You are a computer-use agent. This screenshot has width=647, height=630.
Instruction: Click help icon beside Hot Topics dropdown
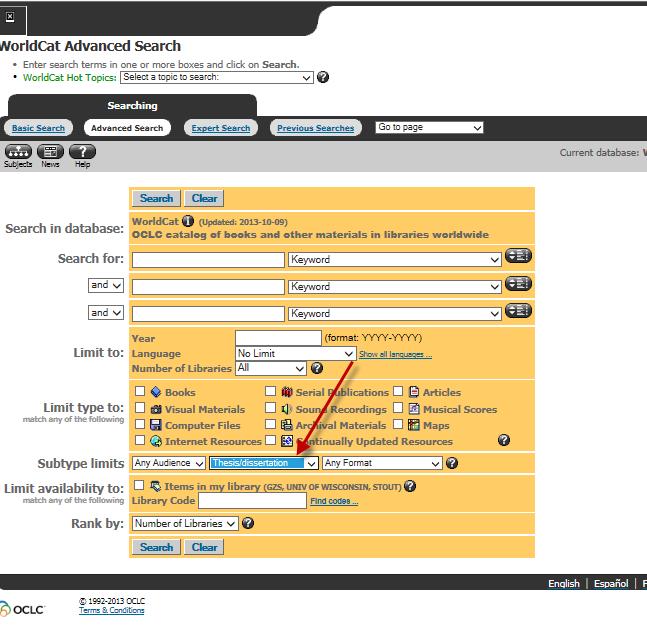[x=323, y=77]
